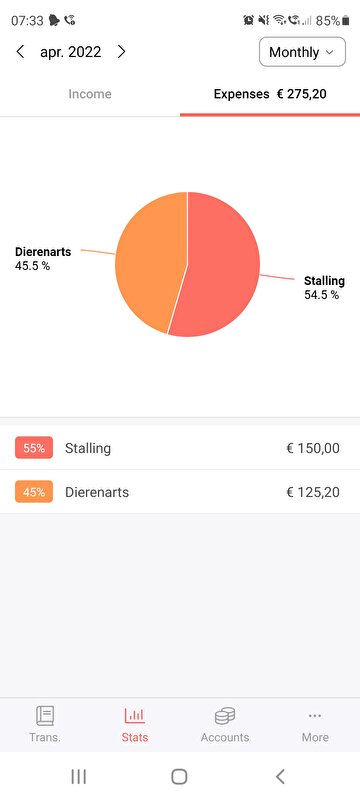Tap the Android back button
Image resolution: width=360 pixels, height=800 pixels.
point(279,777)
